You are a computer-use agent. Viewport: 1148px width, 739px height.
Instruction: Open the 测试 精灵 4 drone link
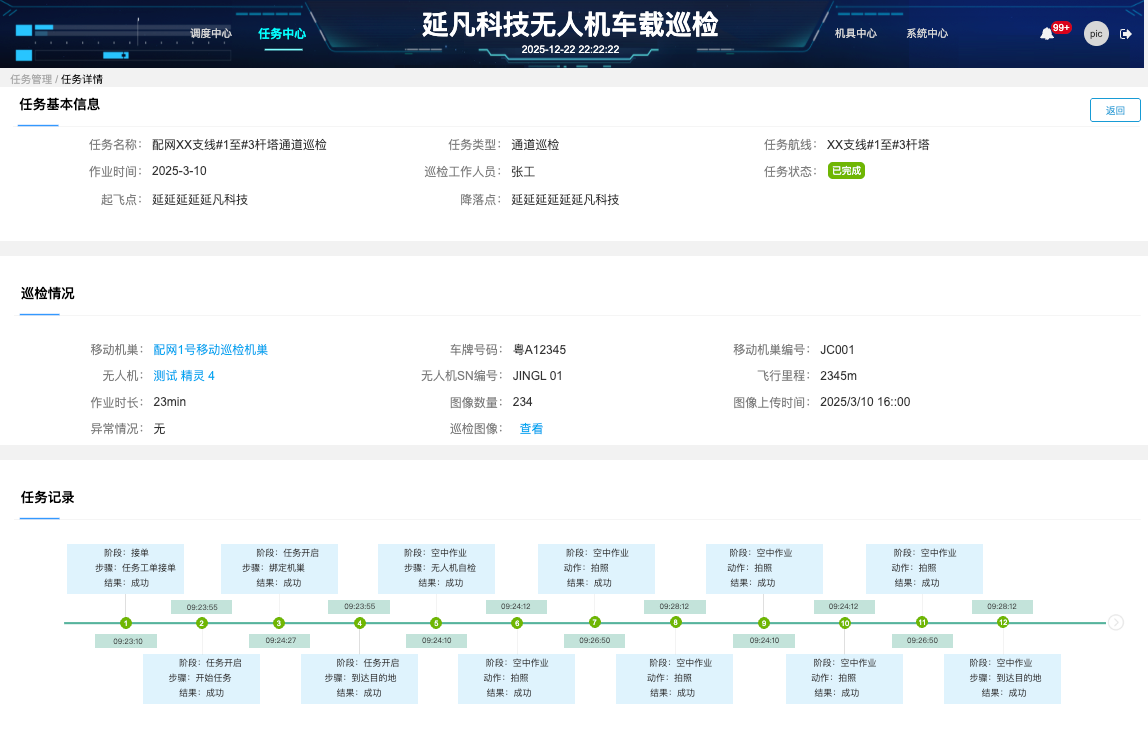(x=184, y=376)
